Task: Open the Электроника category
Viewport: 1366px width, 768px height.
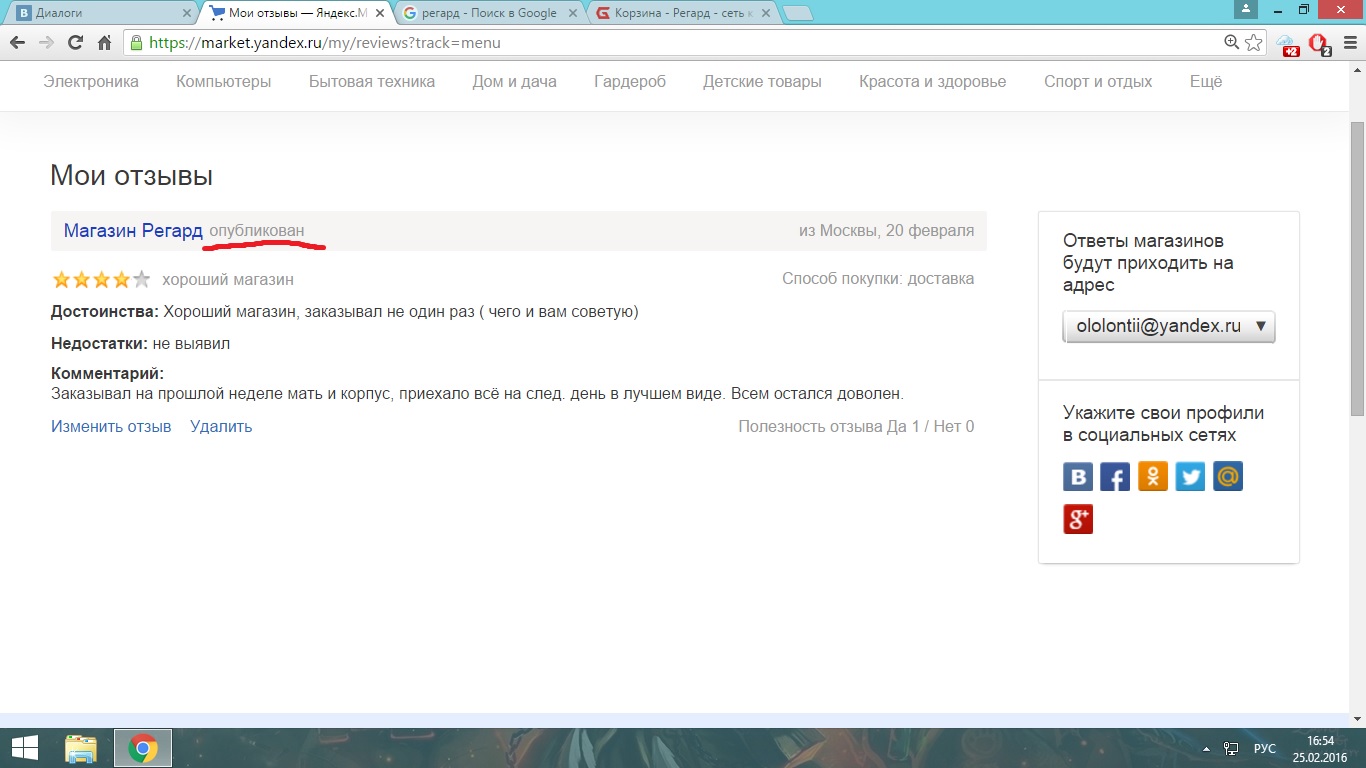Action: [x=91, y=82]
